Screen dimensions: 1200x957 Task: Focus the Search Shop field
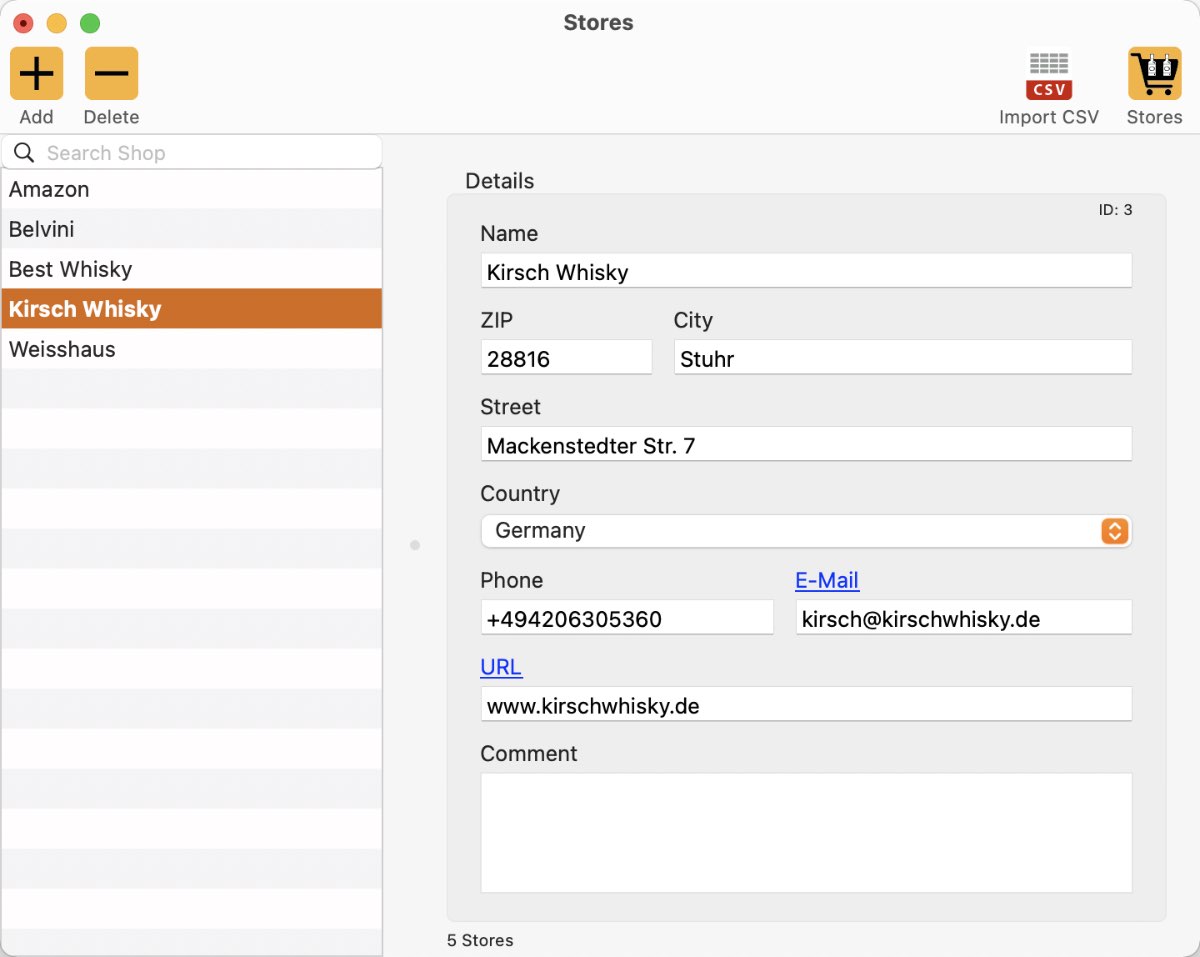pos(192,153)
